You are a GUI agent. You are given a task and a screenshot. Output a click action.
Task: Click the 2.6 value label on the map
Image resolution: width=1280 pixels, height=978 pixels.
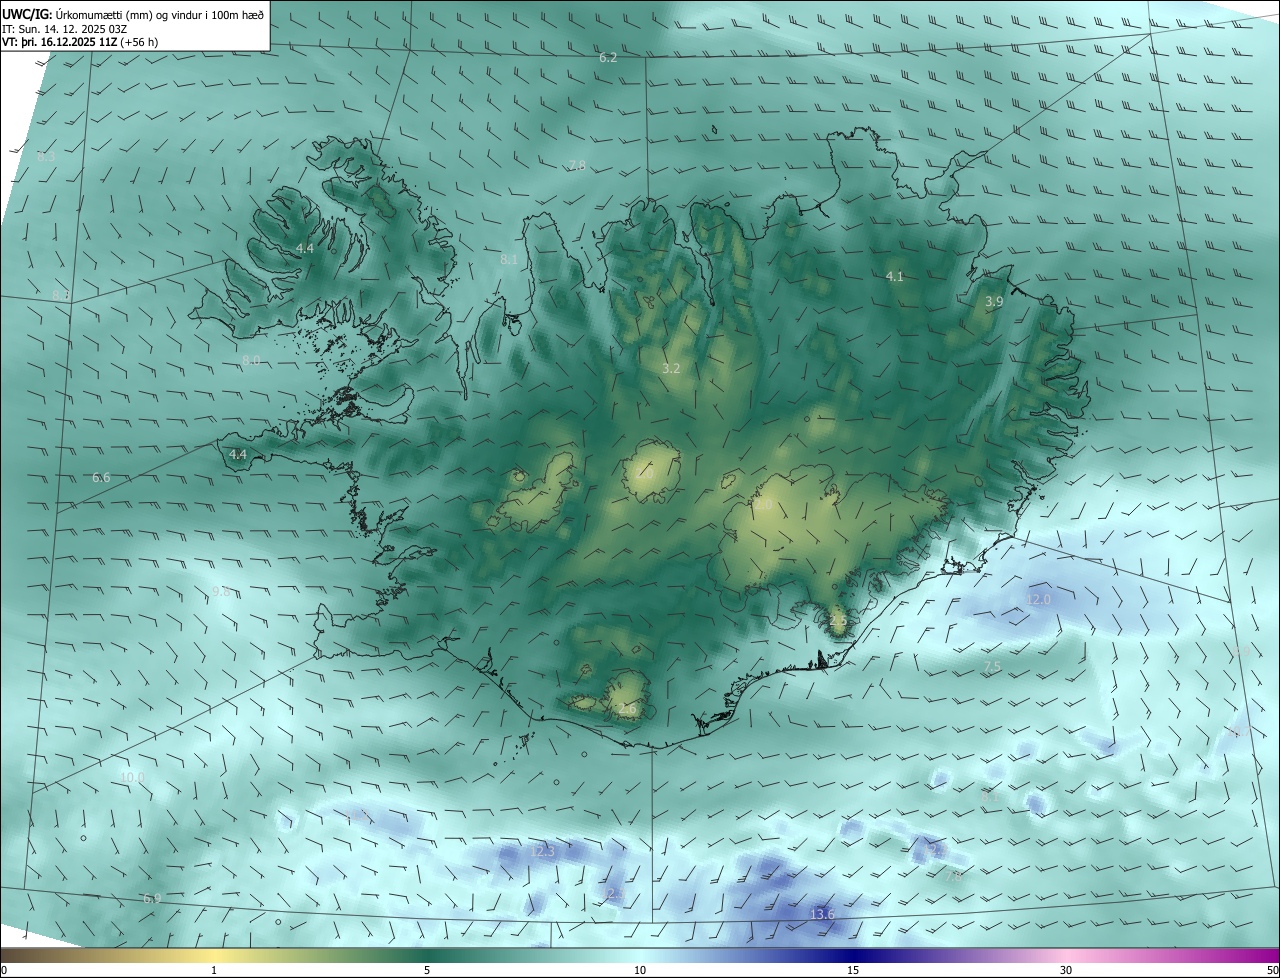tap(628, 709)
